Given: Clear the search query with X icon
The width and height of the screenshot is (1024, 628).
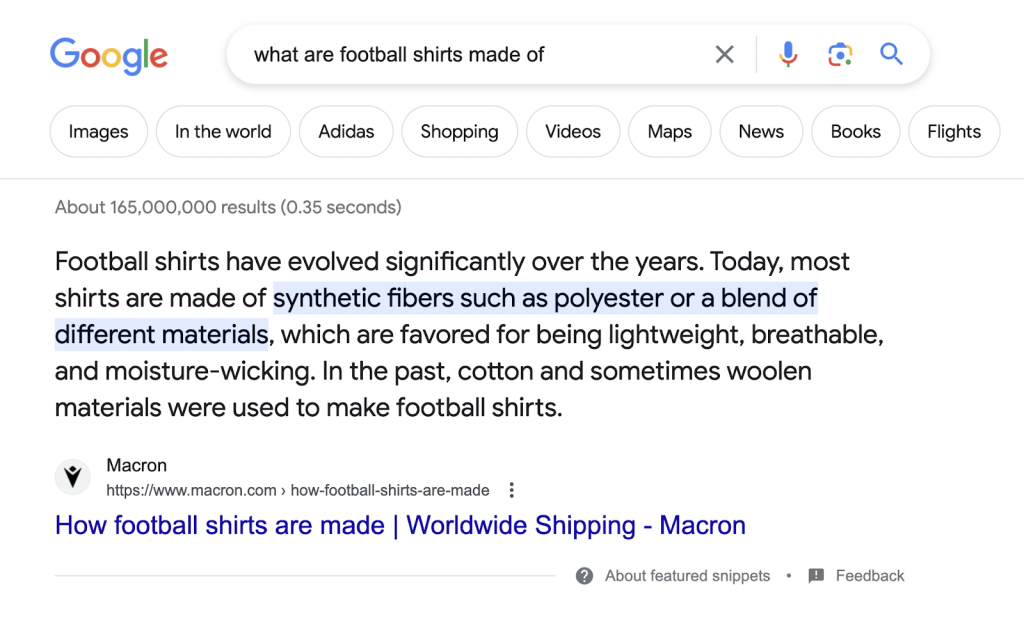Looking at the screenshot, I should 724,54.
